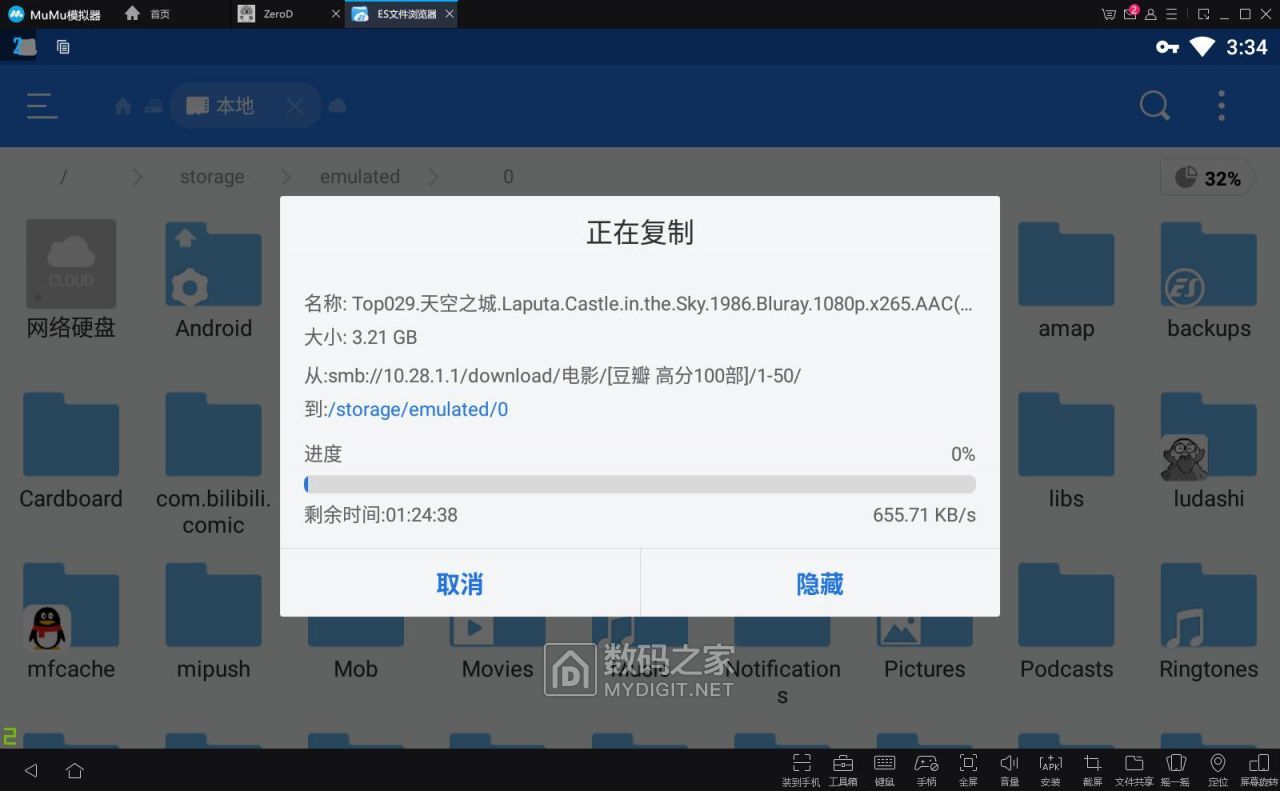The height and width of the screenshot is (791, 1280).
Task: Toggle 屏幕旋转 screen rotation
Action: pyautogui.click(x=1259, y=769)
